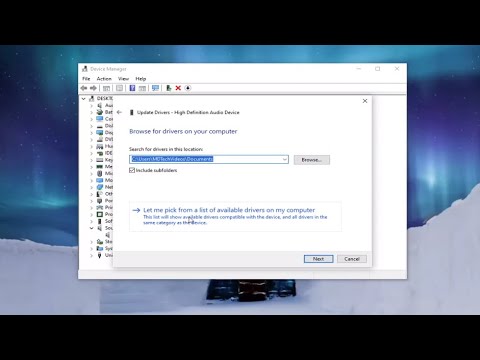Click the toolbar forward arrow icon

(93, 88)
